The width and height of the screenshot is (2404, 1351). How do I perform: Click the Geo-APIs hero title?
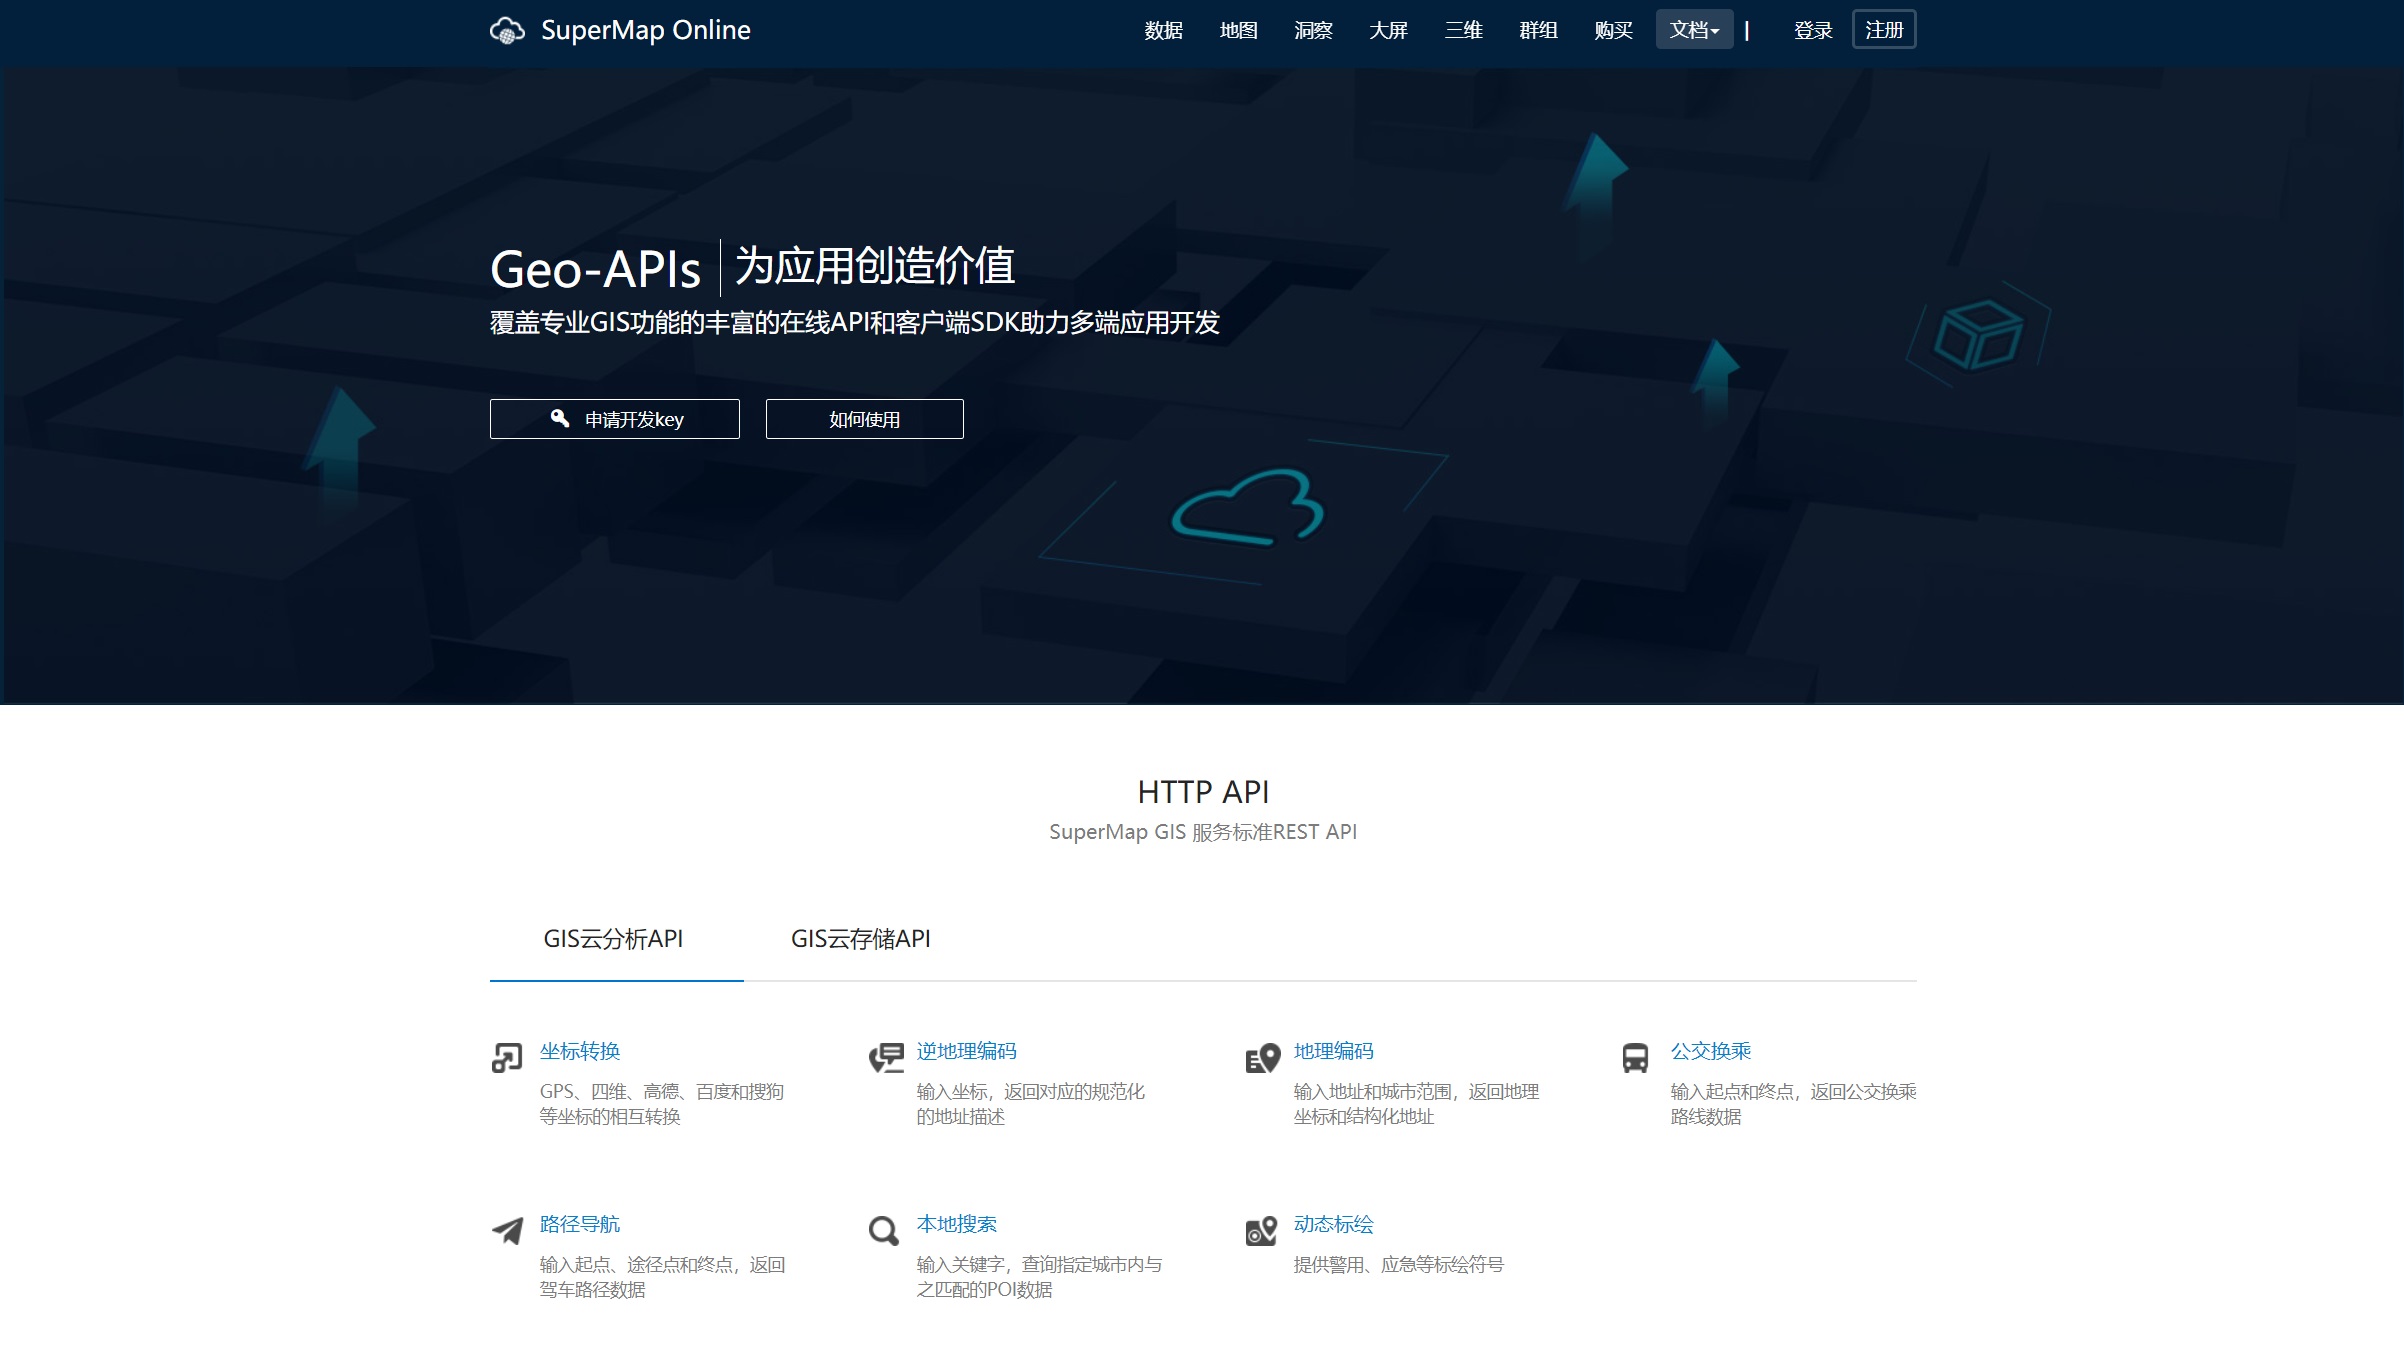595,269
